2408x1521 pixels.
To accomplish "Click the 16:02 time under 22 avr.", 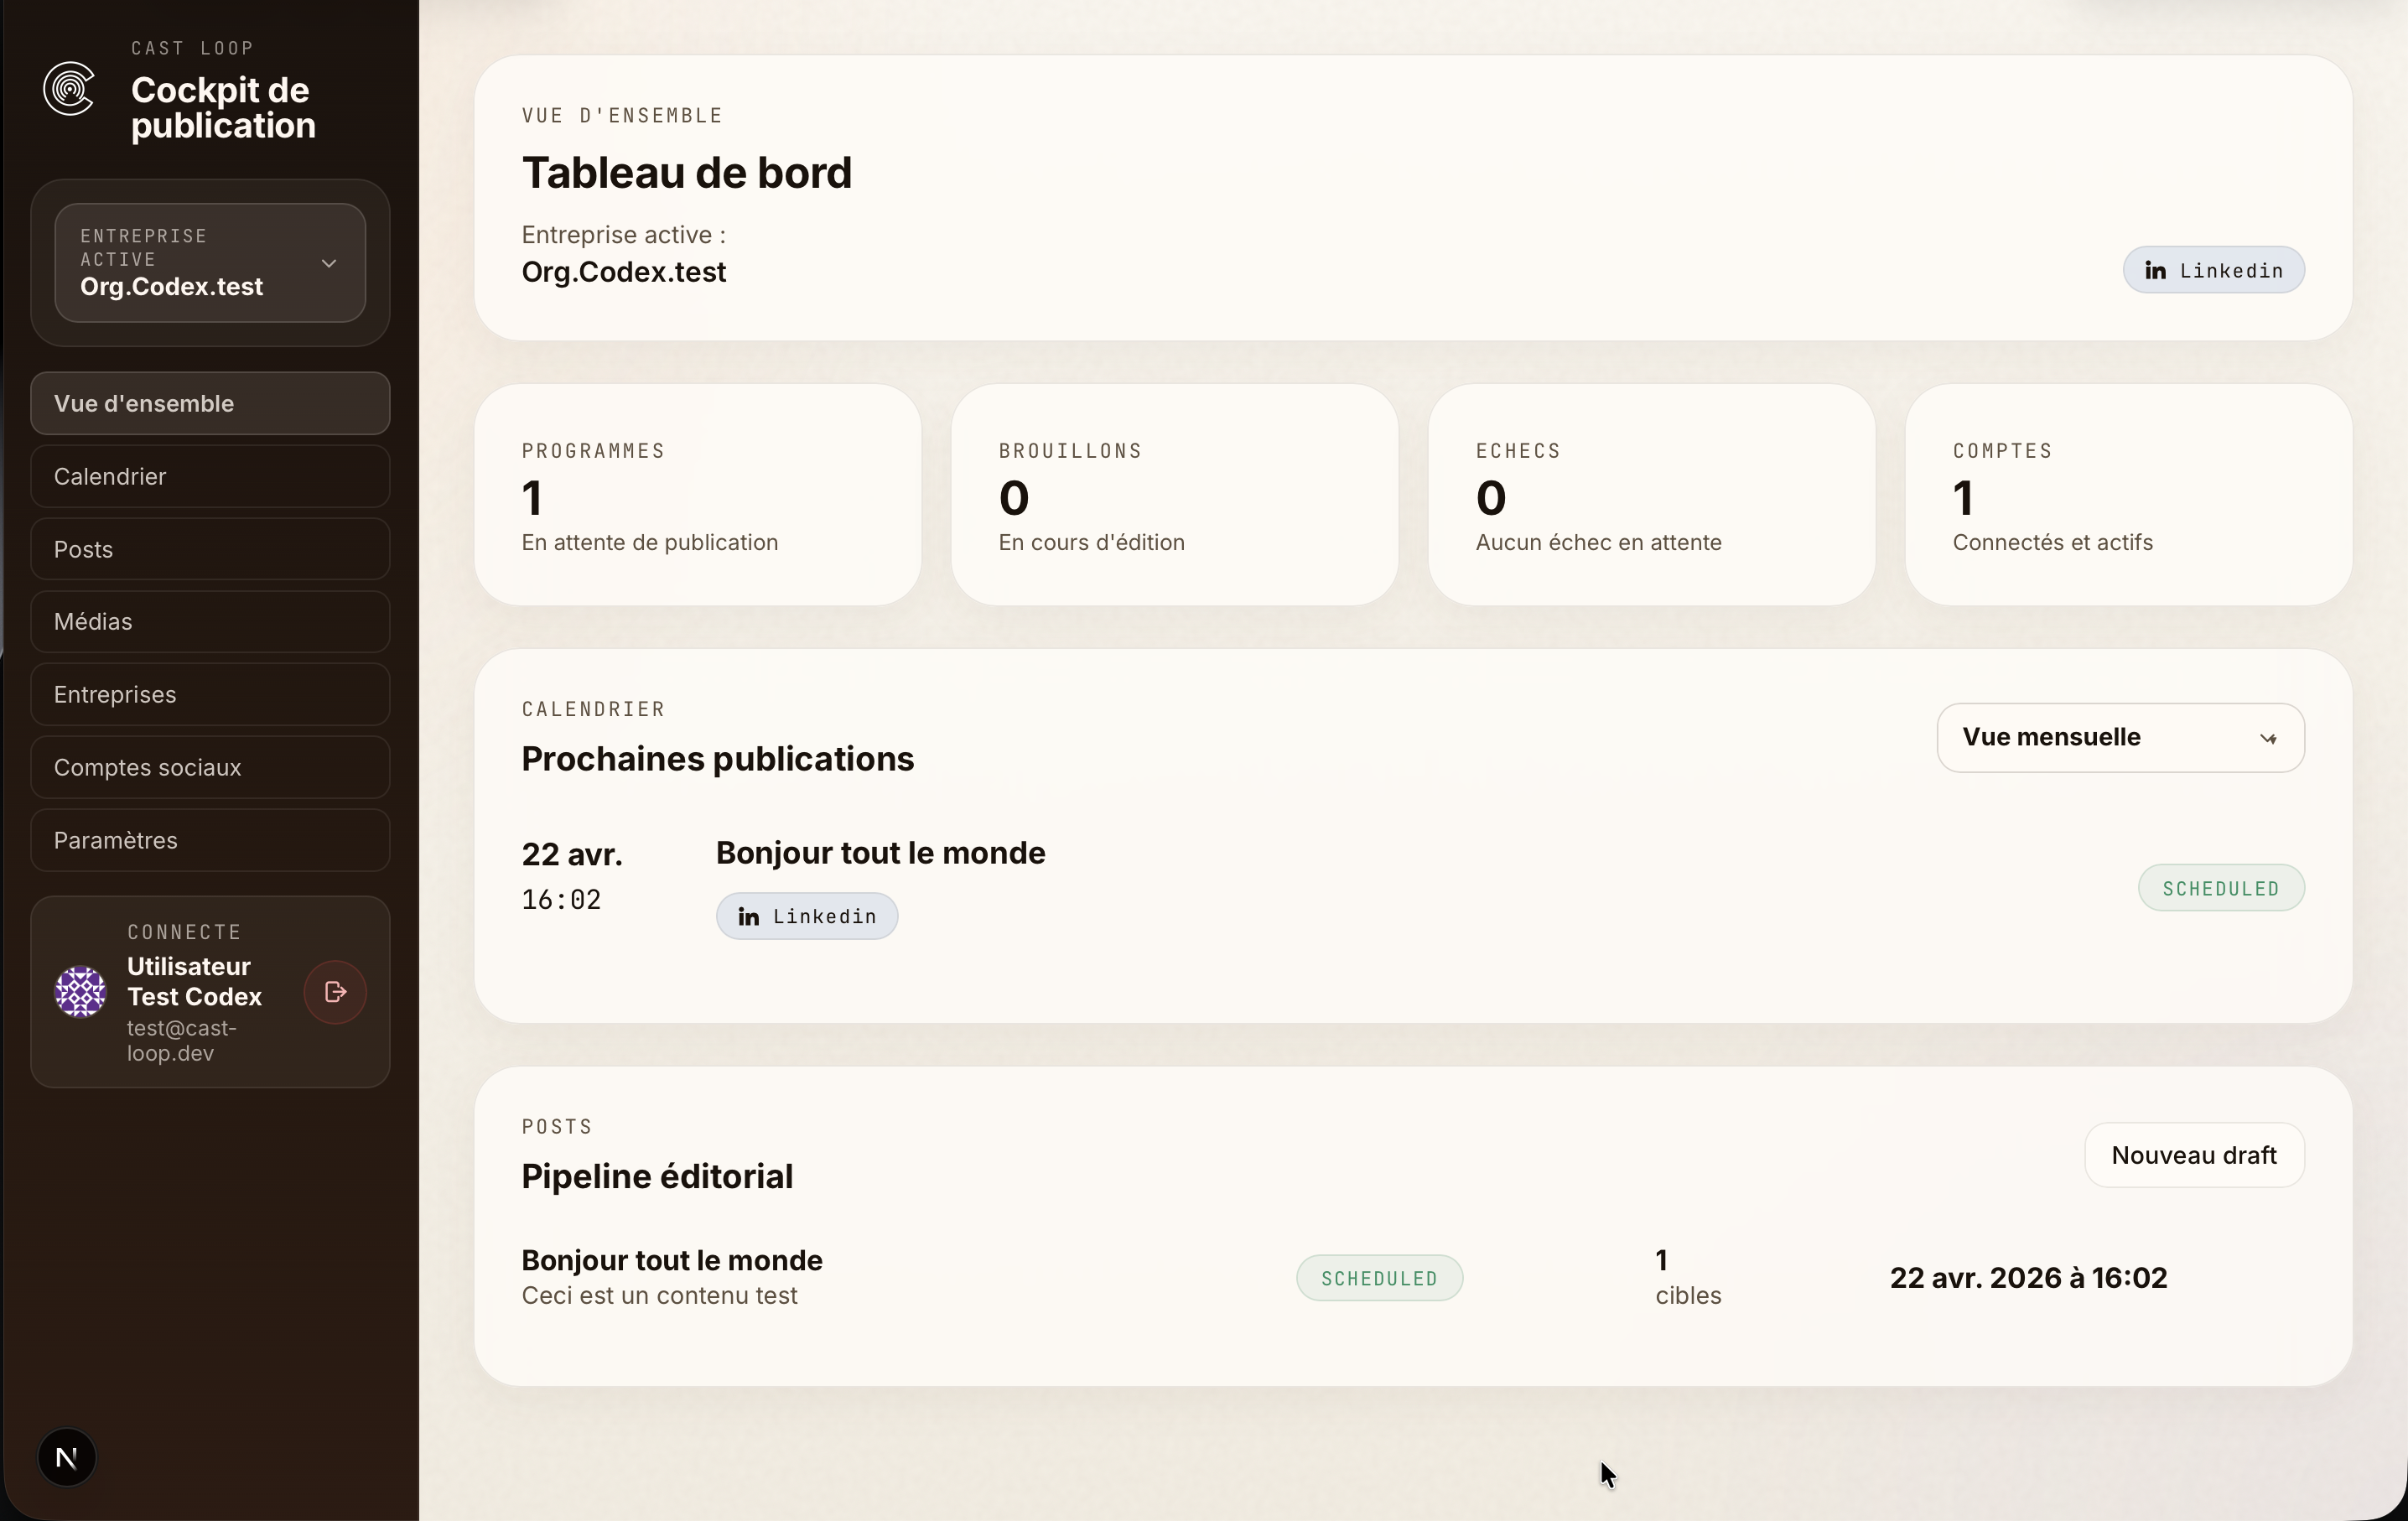I will click(561, 900).
